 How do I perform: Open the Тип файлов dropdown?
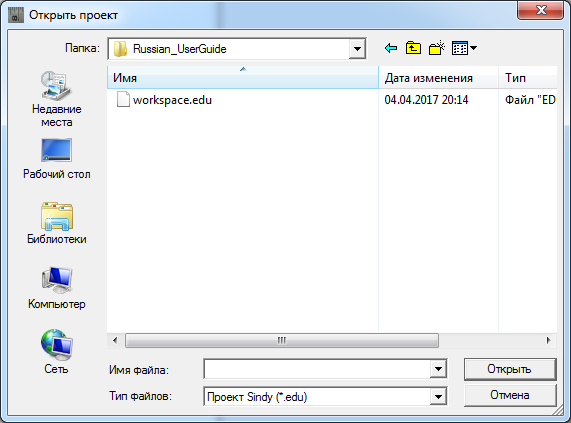point(438,396)
